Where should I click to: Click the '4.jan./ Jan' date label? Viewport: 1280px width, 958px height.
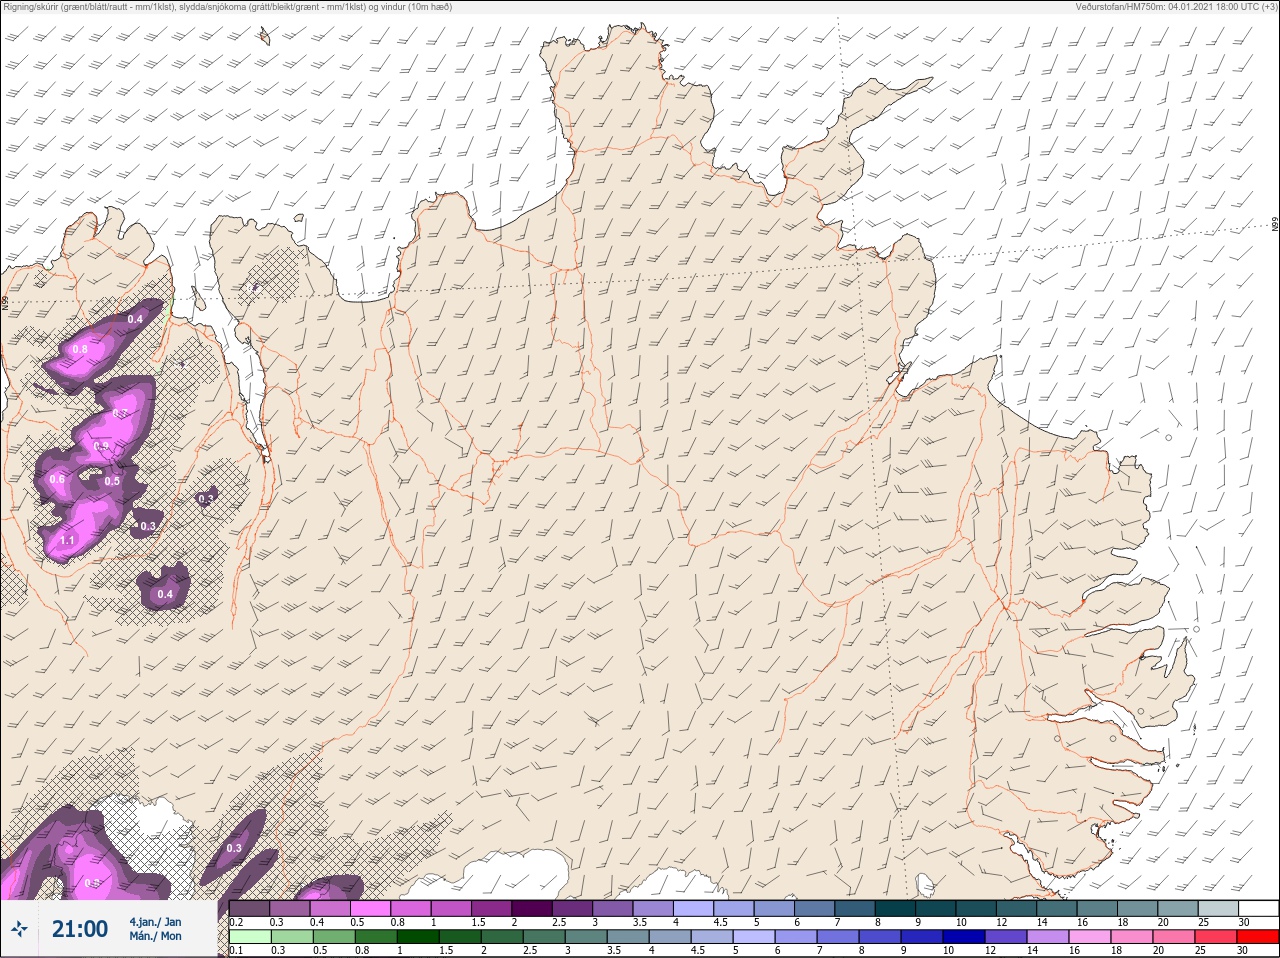tap(155, 921)
